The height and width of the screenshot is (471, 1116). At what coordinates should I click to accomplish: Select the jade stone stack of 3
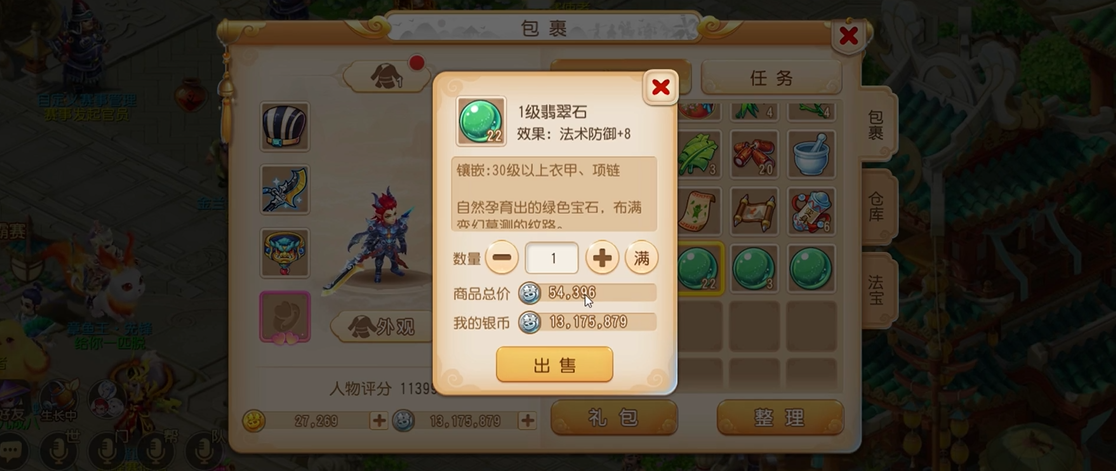754,268
